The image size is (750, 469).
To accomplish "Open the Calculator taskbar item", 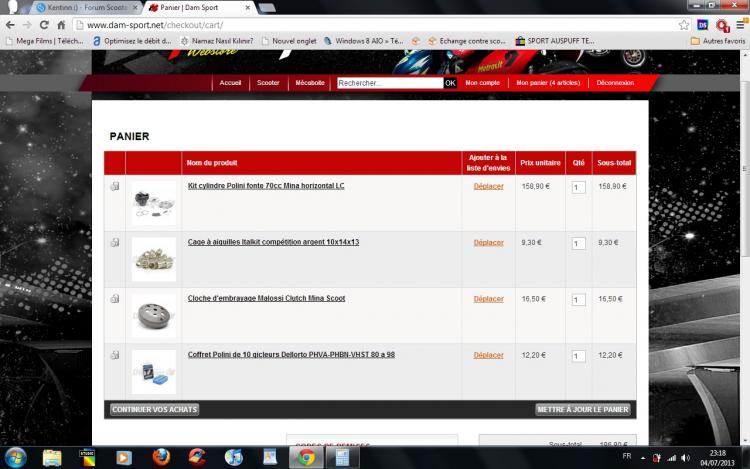I will click(342, 458).
